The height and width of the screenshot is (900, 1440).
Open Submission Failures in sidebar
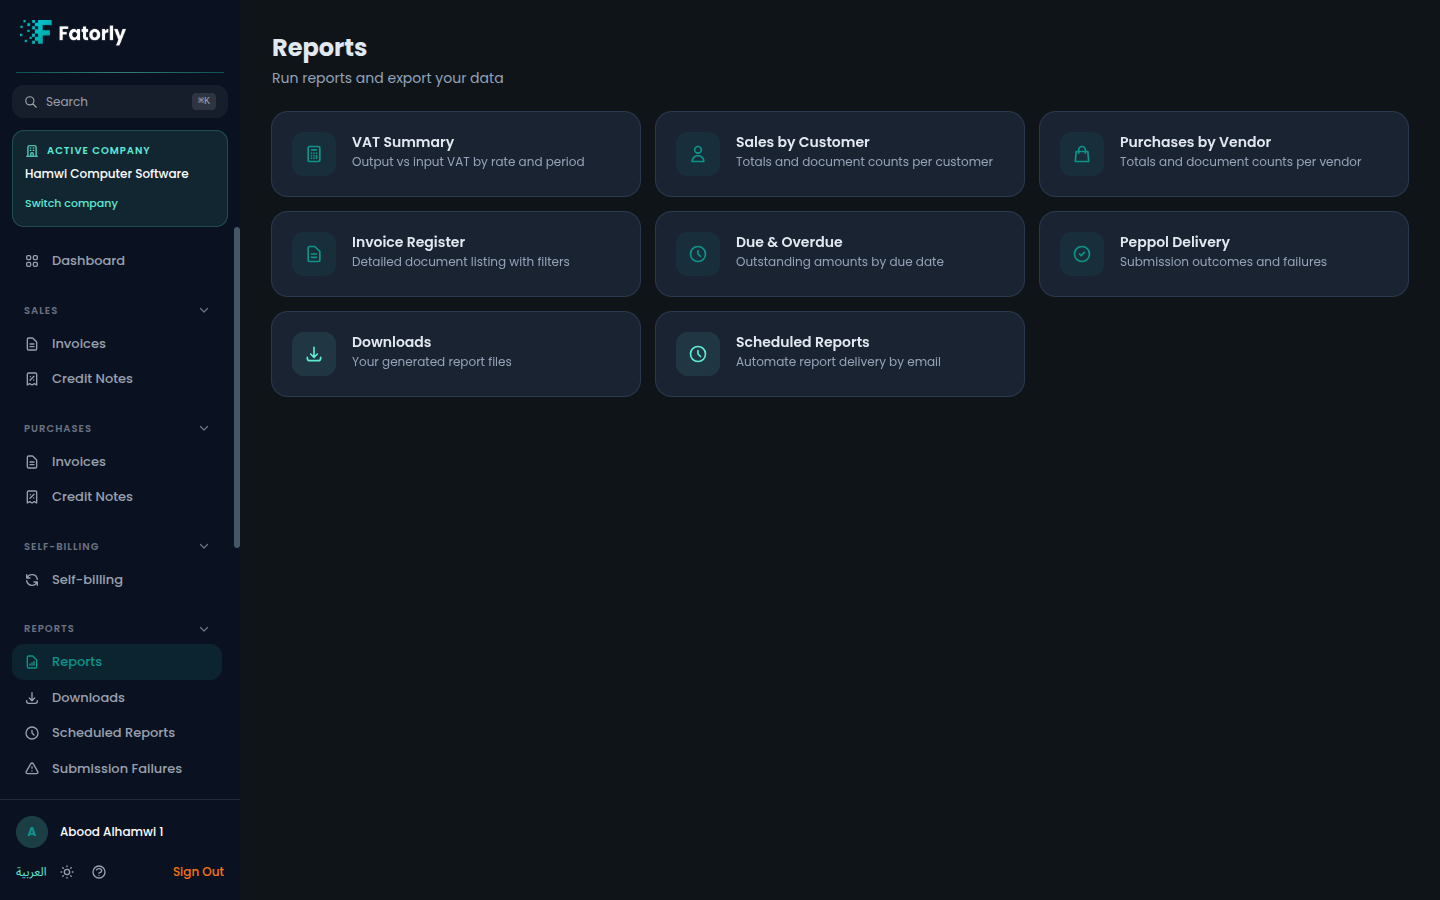pyautogui.click(x=117, y=769)
